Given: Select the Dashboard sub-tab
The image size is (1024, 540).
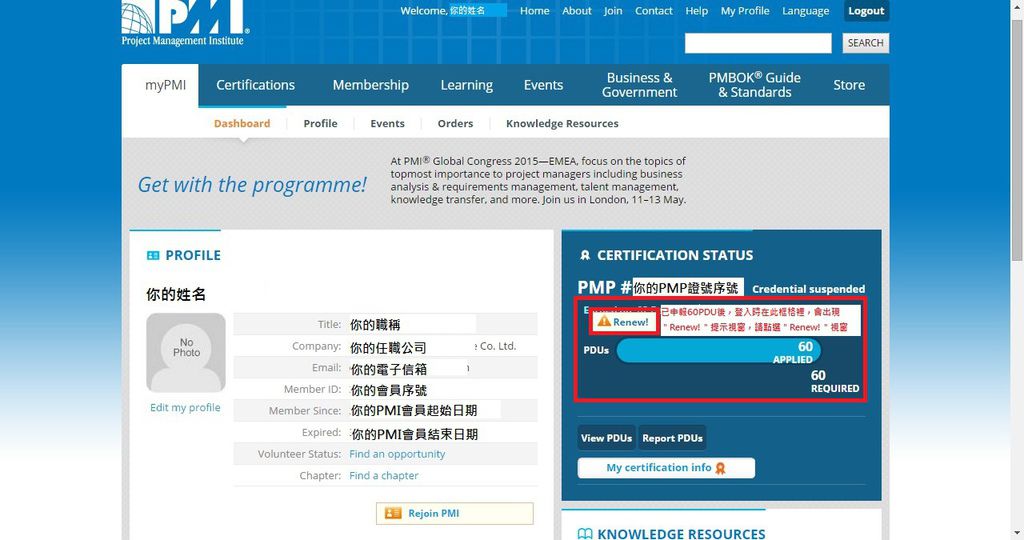Looking at the screenshot, I should pos(242,123).
